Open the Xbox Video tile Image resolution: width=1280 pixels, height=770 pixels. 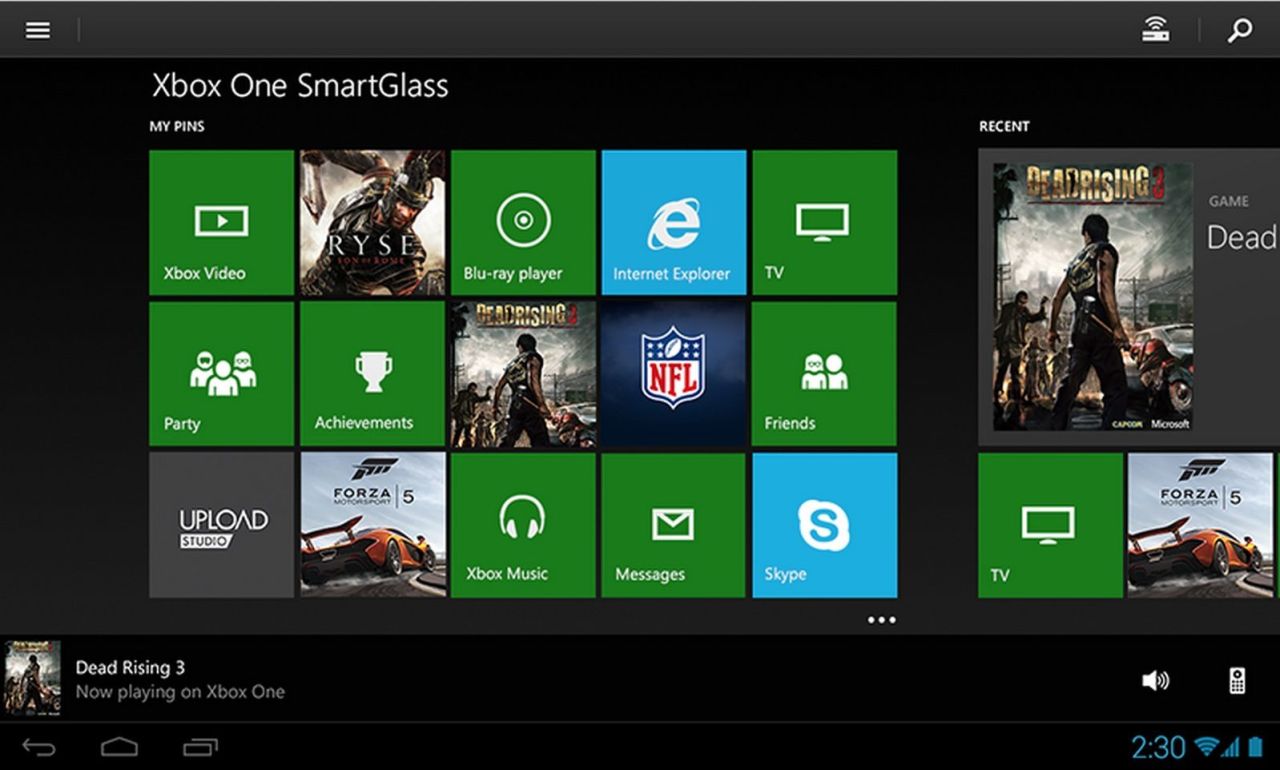(222, 222)
